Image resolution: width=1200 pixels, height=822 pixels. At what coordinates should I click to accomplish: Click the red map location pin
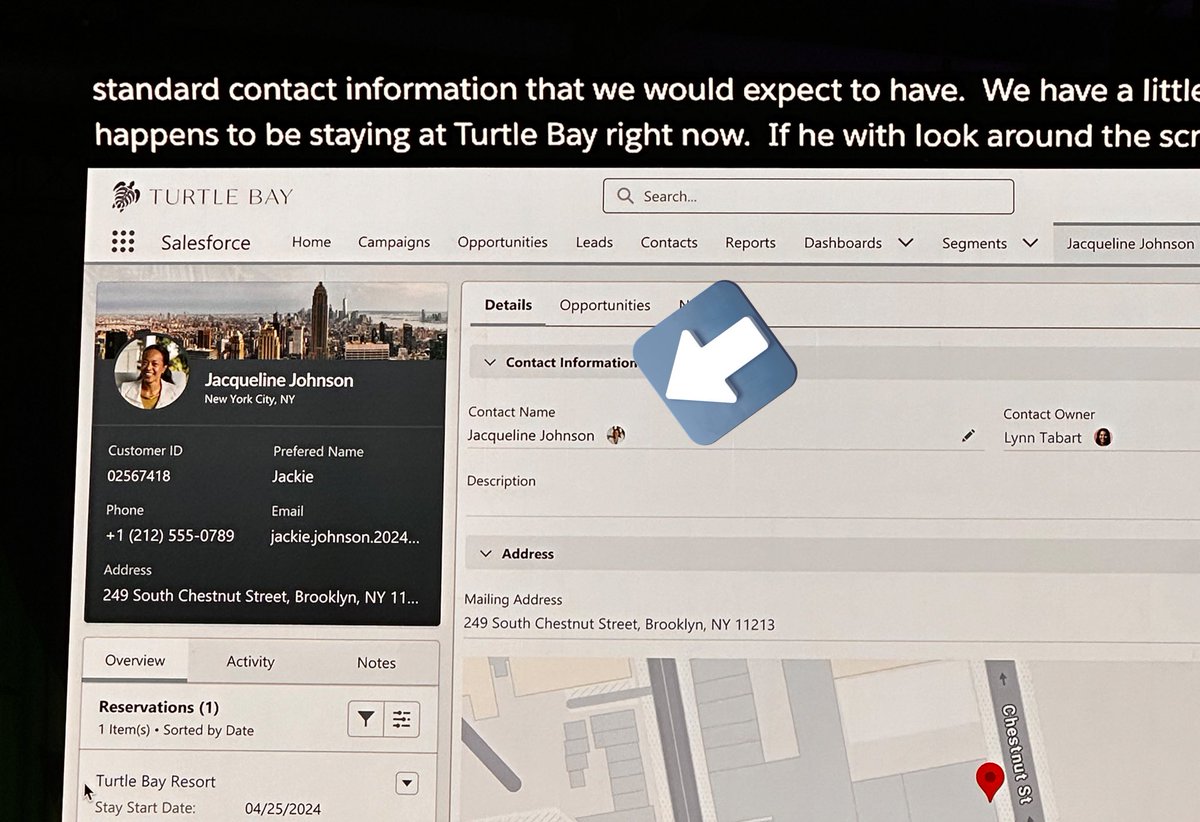coord(989,781)
